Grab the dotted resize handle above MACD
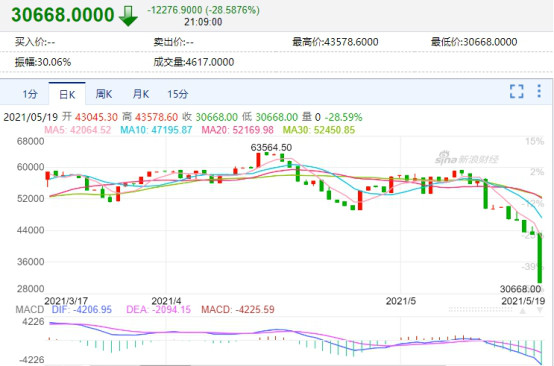Image resolution: width=554 pixels, height=366 pixels. coord(482,310)
